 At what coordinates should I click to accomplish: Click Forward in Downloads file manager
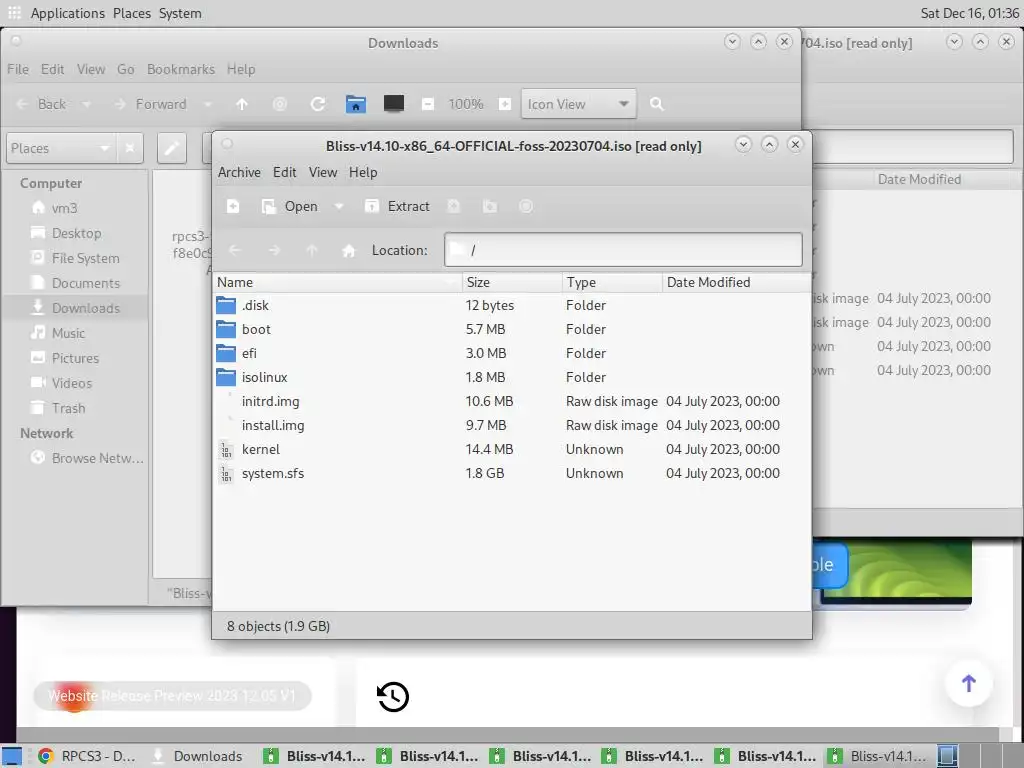(150, 104)
